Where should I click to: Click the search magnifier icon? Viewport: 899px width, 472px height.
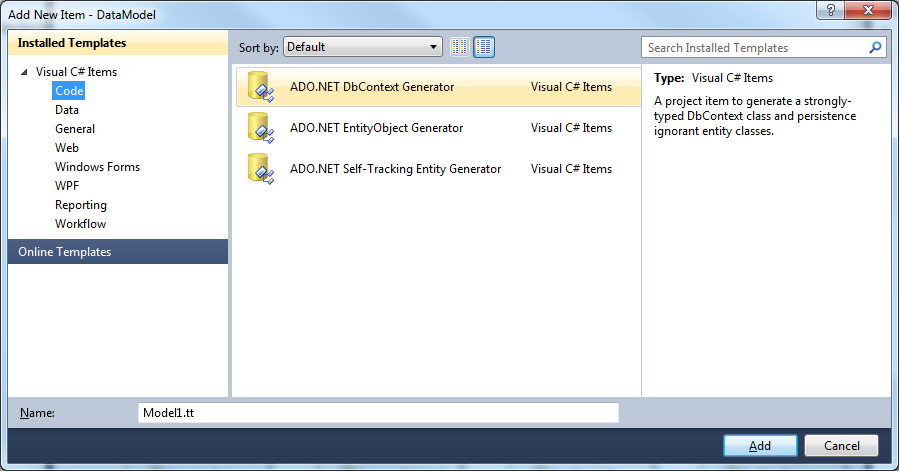pyautogui.click(x=875, y=47)
